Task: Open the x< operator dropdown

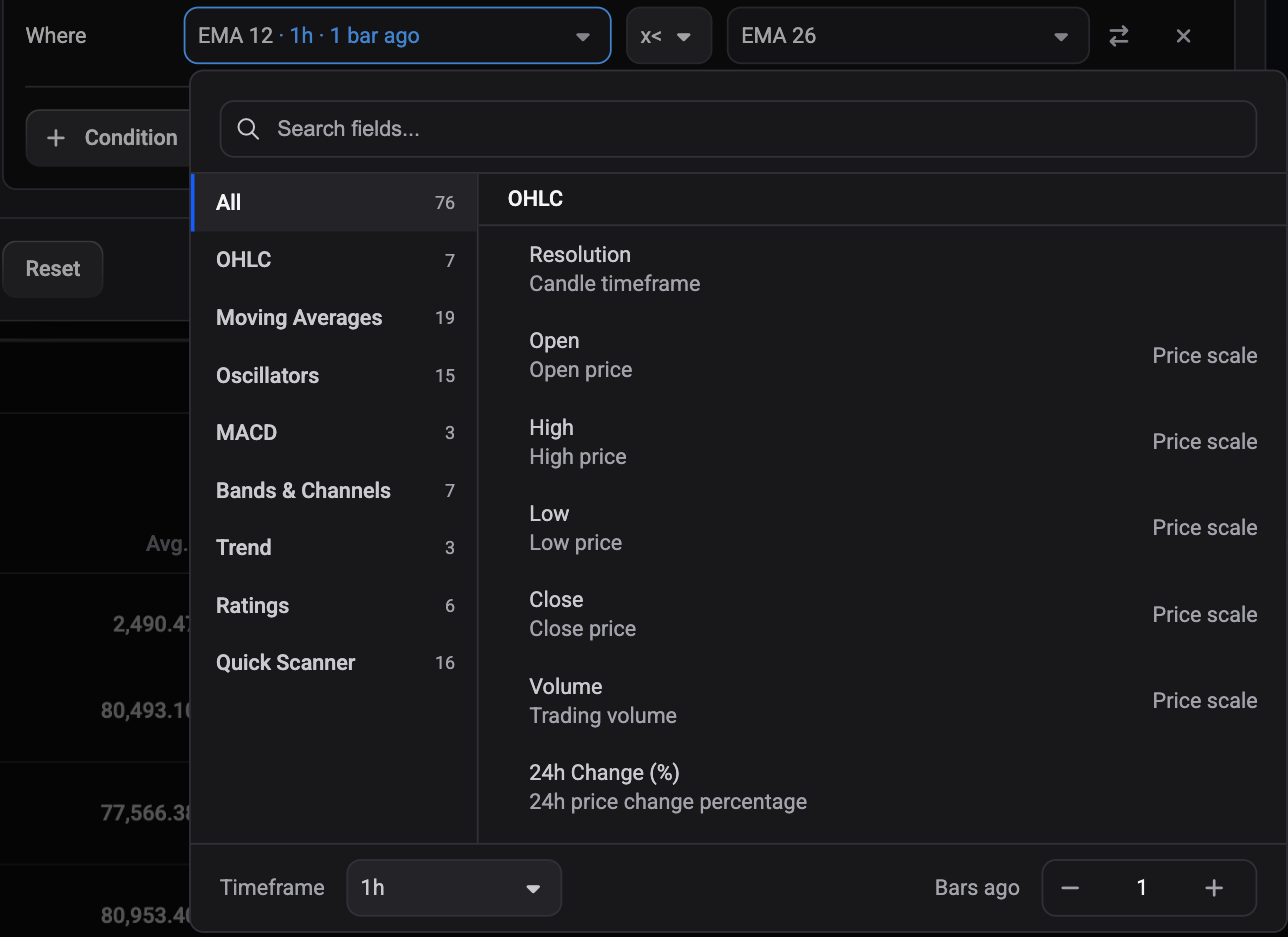Action: tap(668, 36)
